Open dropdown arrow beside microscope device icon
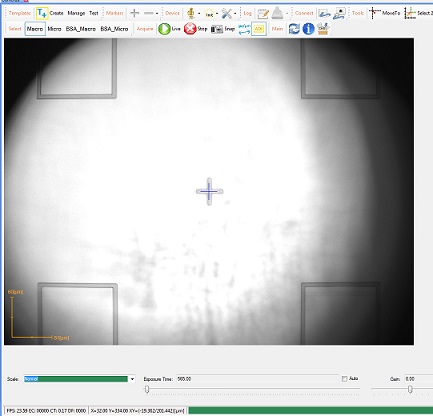 199,14
